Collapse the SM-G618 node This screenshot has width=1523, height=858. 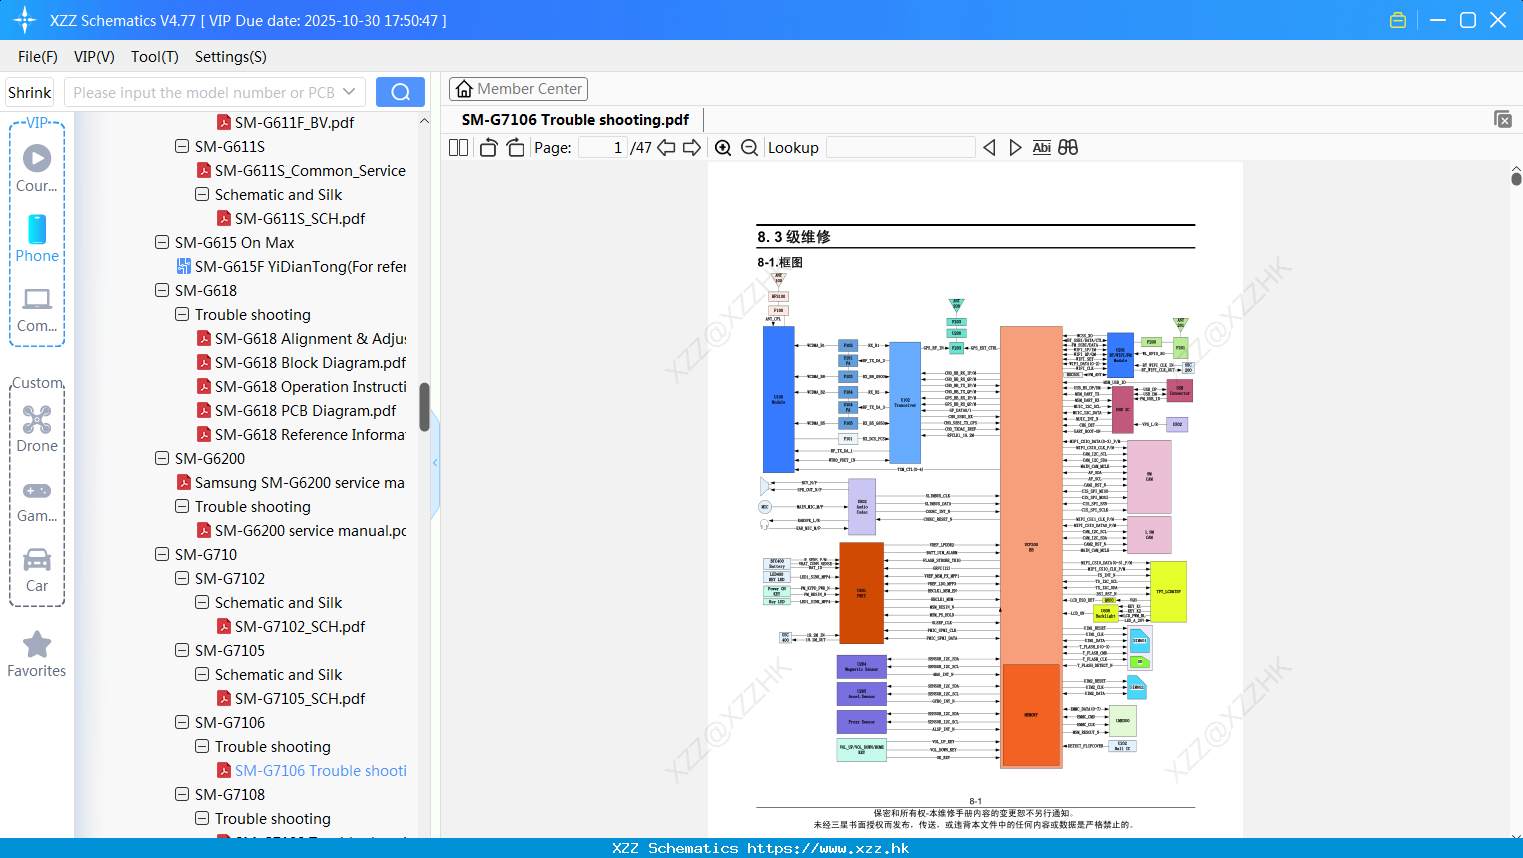(162, 290)
